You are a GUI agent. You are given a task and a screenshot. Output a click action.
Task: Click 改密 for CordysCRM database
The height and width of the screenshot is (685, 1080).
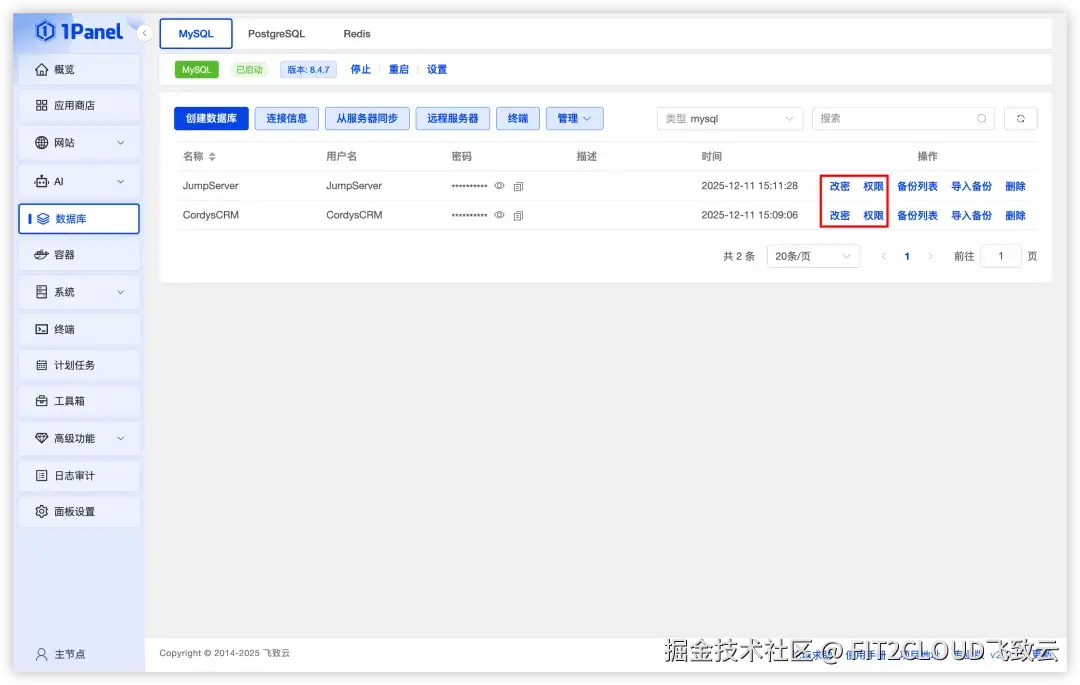(x=839, y=215)
